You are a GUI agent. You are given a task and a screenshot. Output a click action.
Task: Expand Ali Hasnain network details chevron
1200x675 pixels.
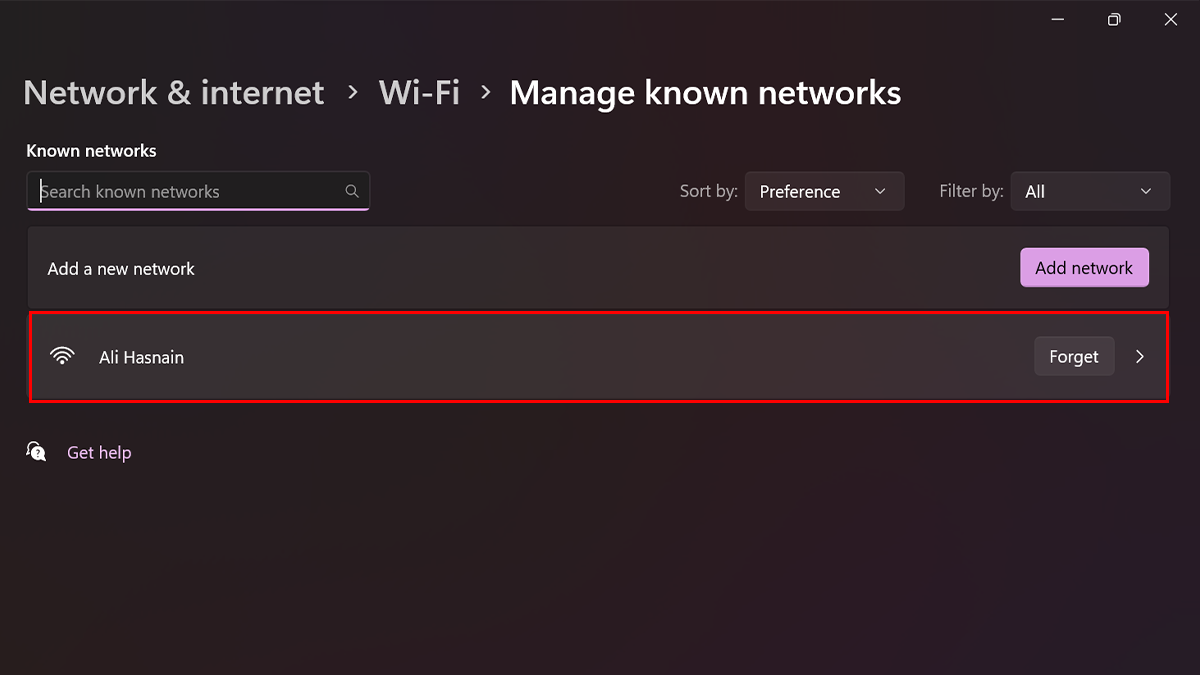1140,357
